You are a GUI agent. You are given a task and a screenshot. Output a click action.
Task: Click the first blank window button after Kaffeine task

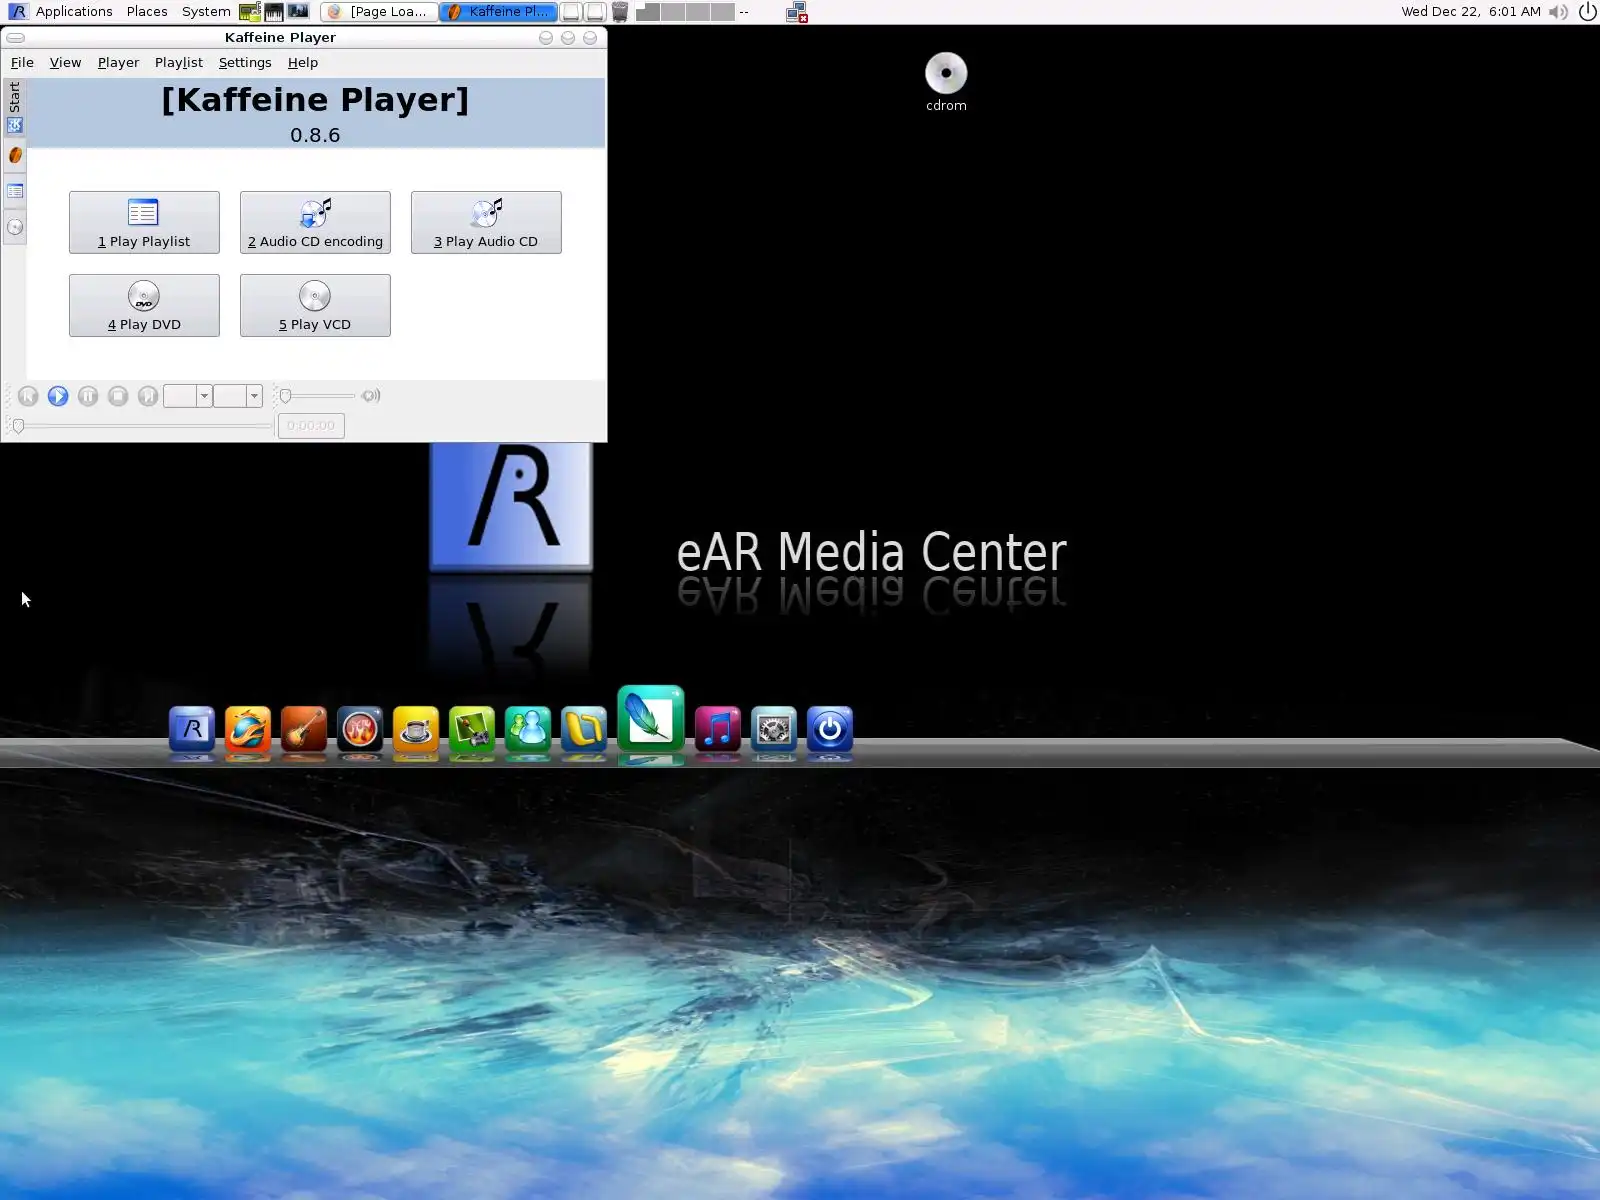(x=571, y=12)
